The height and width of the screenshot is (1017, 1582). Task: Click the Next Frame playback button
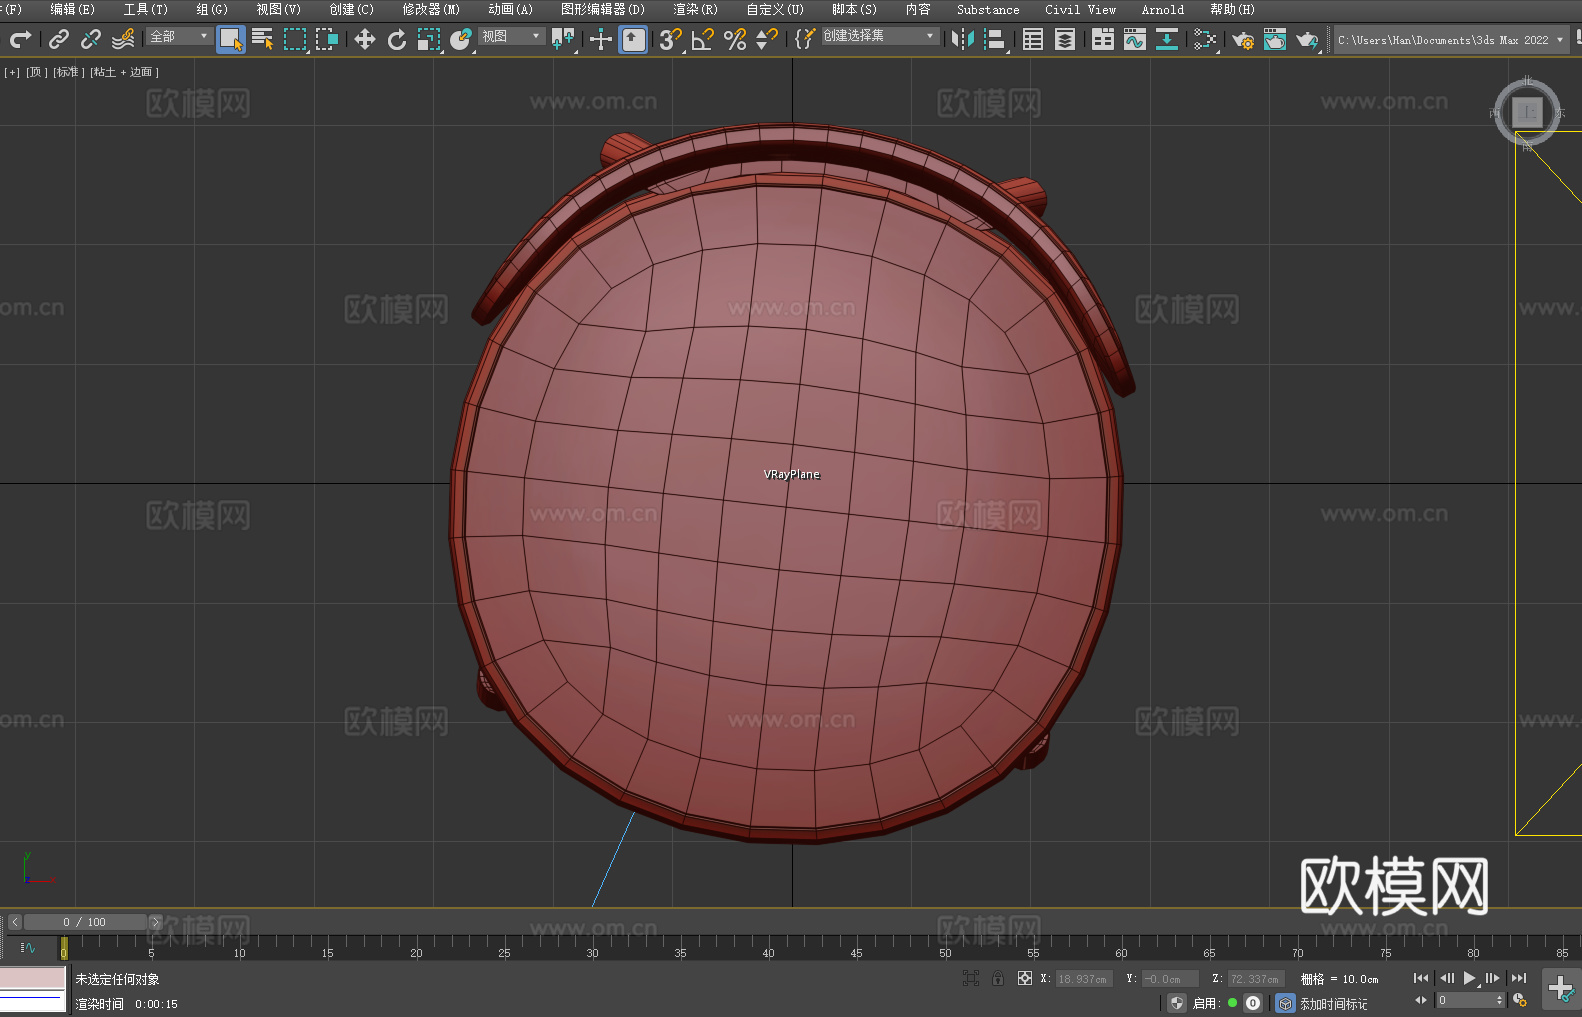tap(1493, 978)
